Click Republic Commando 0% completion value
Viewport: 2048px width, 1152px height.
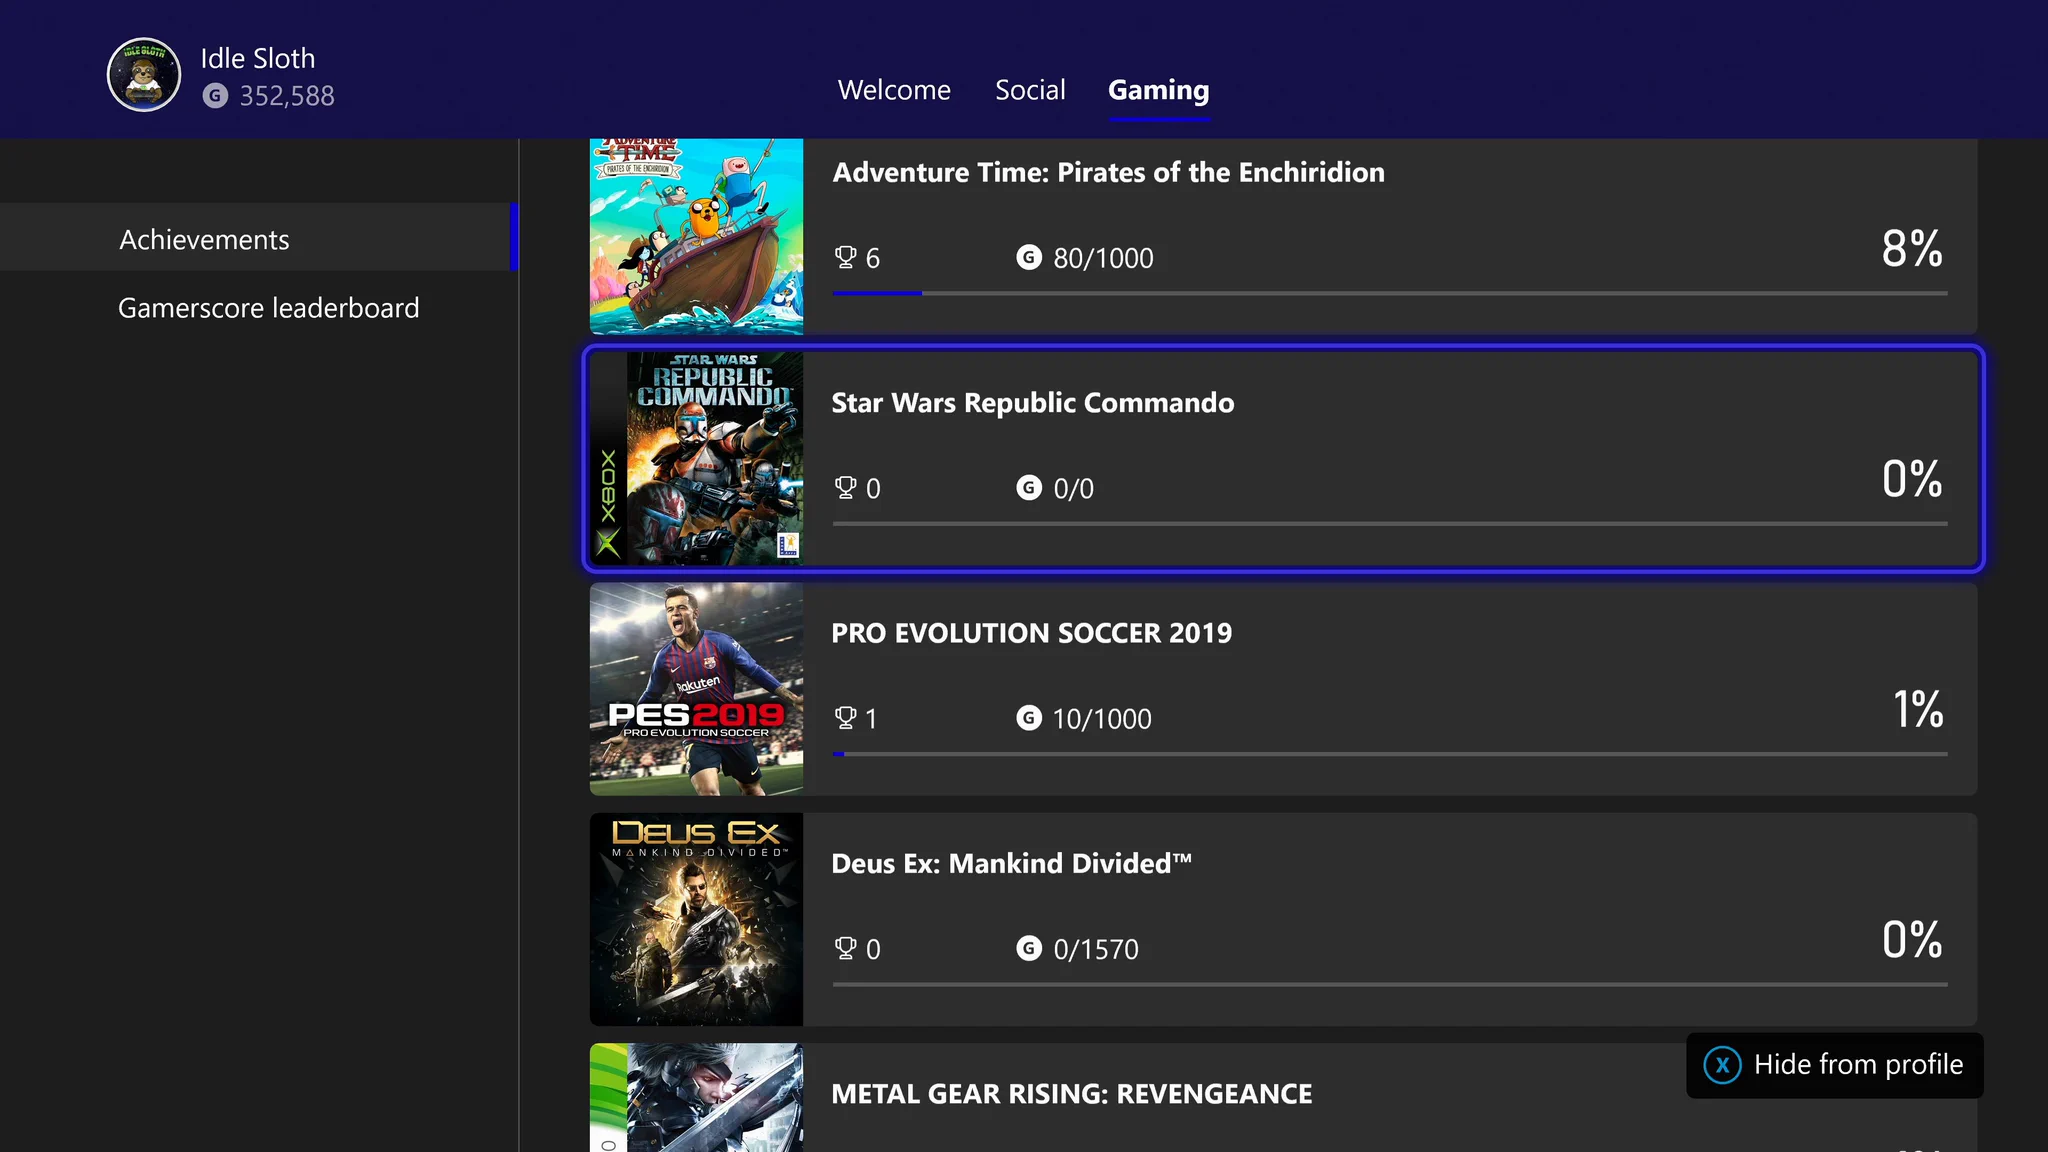tap(1912, 479)
